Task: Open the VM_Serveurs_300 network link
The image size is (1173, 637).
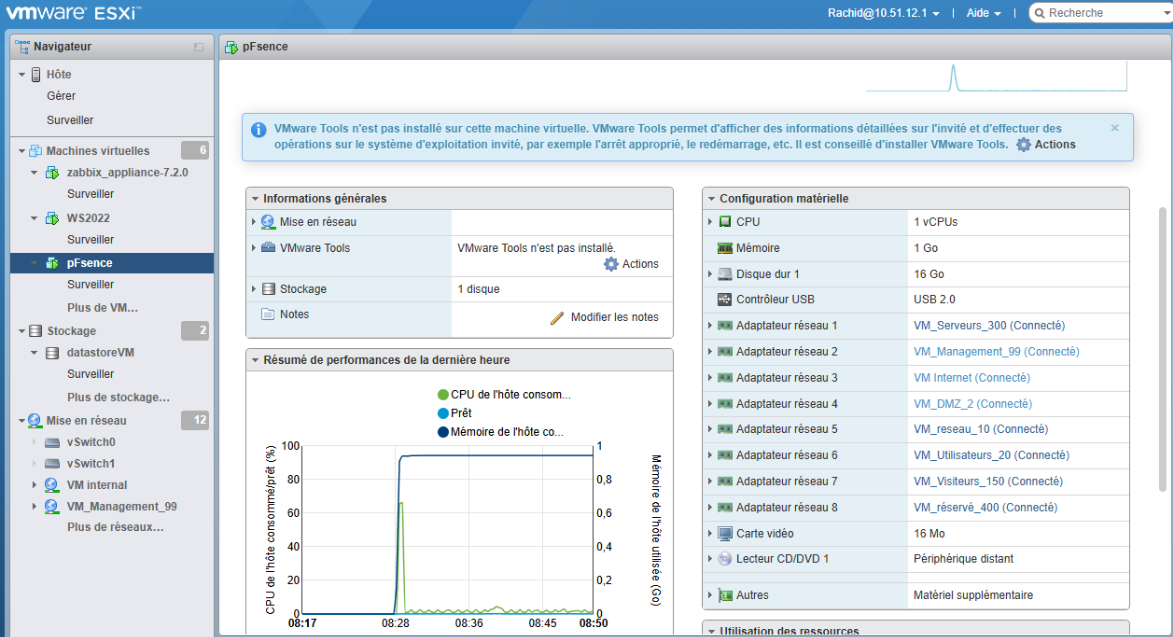Action: [989, 326]
